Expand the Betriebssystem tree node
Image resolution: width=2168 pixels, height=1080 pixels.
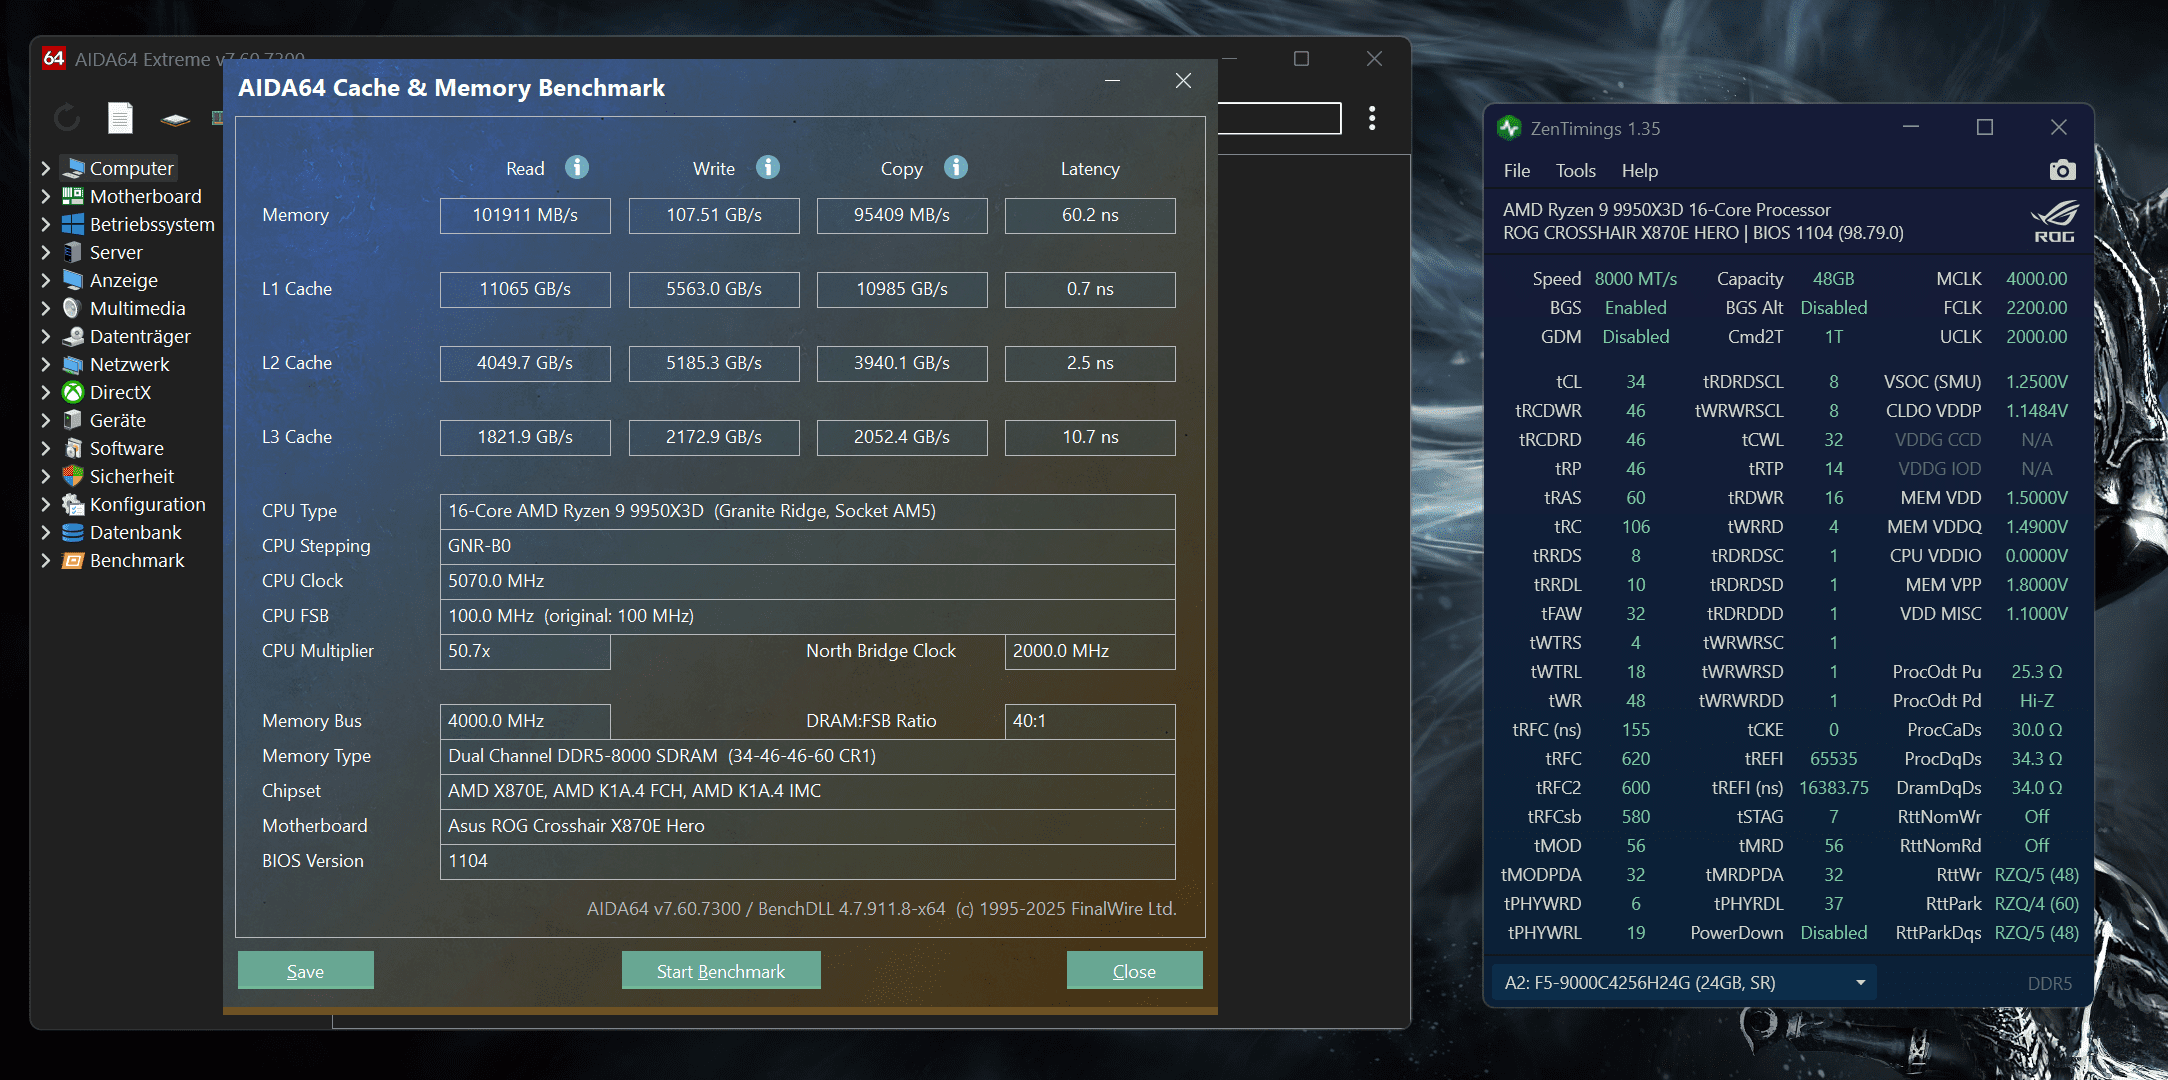[46, 224]
